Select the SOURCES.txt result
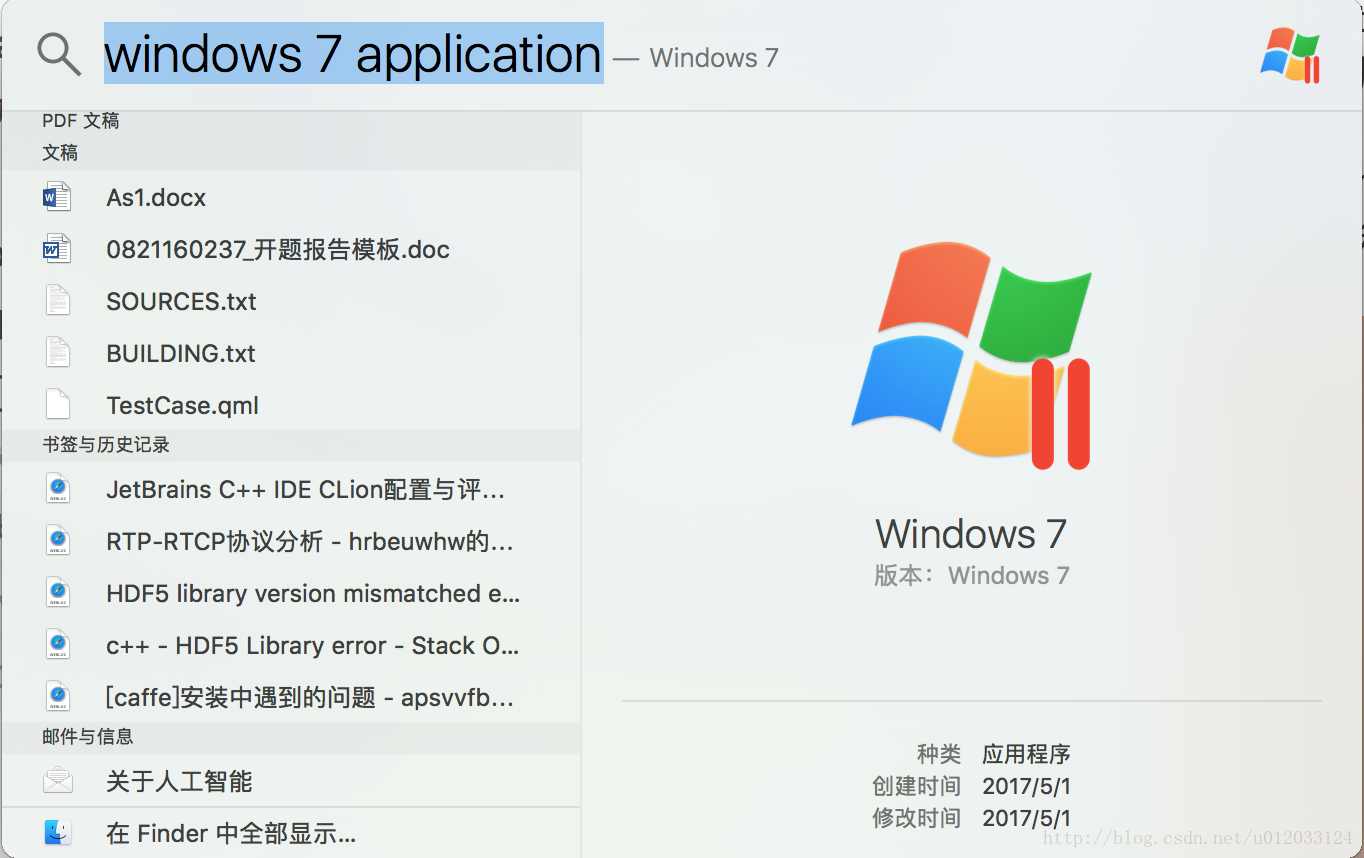 click(x=291, y=301)
